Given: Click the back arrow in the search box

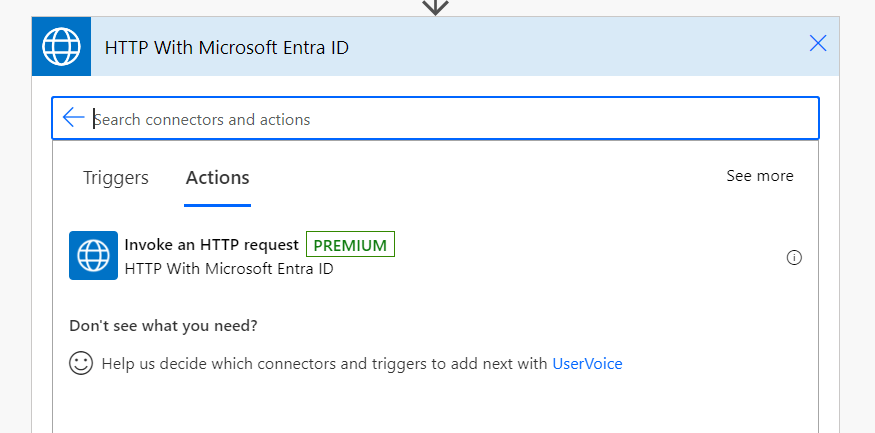Looking at the screenshot, I should (x=73, y=118).
